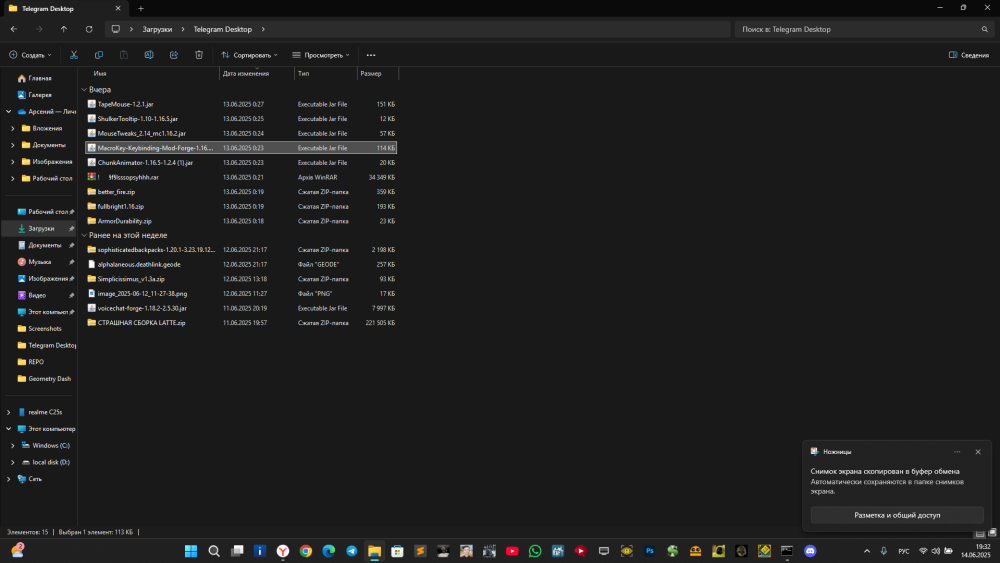
Task: Open the Создать dropdown
Action: [31, 55]
